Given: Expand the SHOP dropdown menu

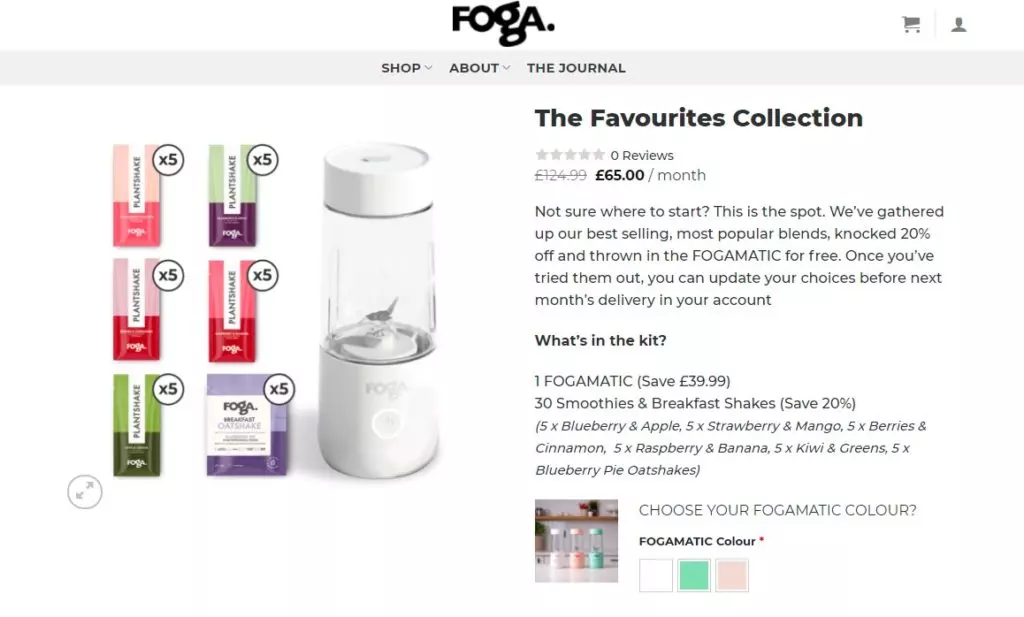Looking at the screenshot, I should coord(406,68).
